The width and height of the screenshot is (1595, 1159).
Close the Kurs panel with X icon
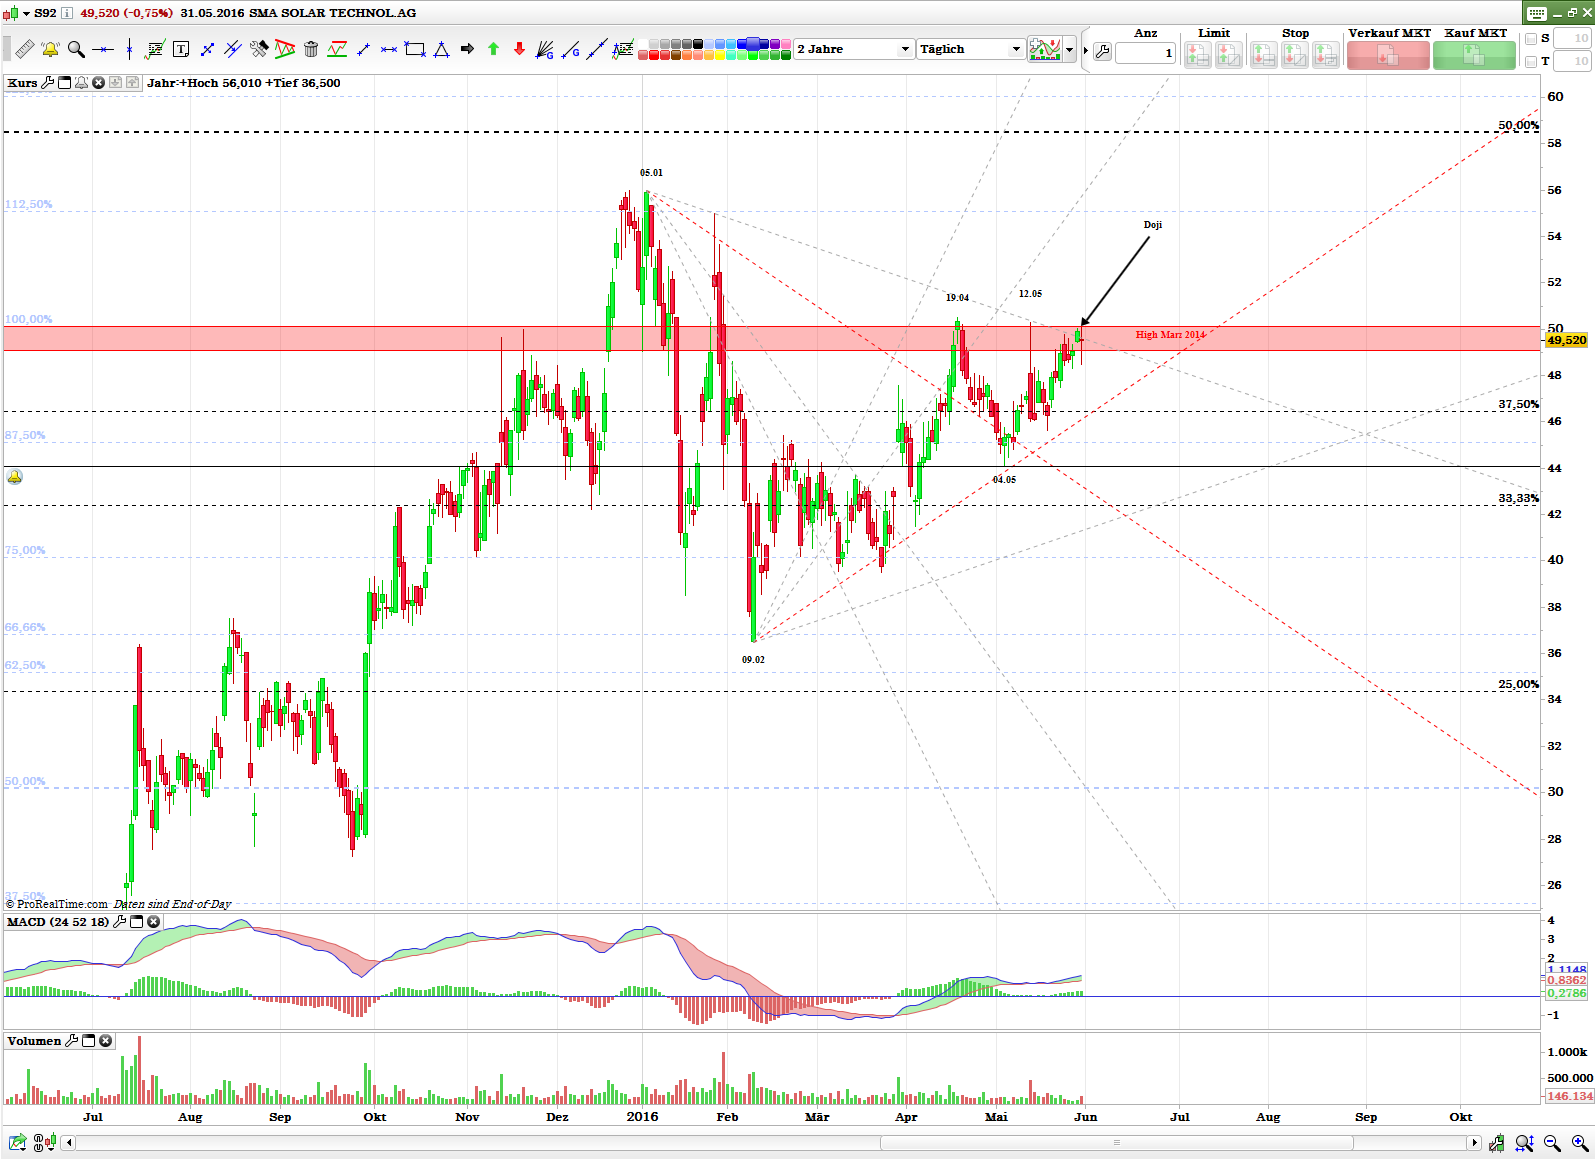pos(98,83)
